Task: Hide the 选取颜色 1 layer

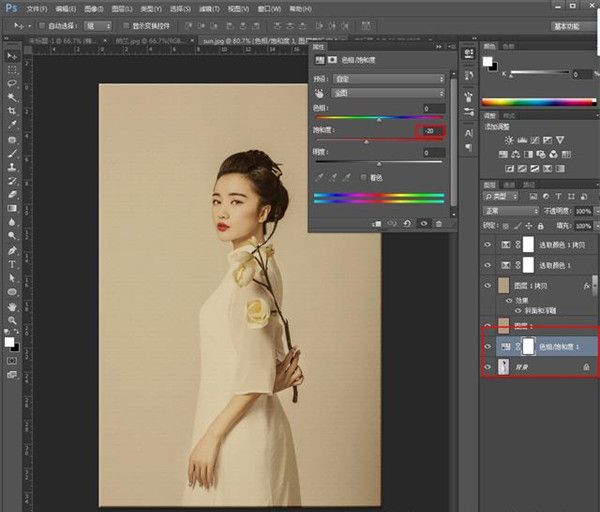Action: pos(488,265)
